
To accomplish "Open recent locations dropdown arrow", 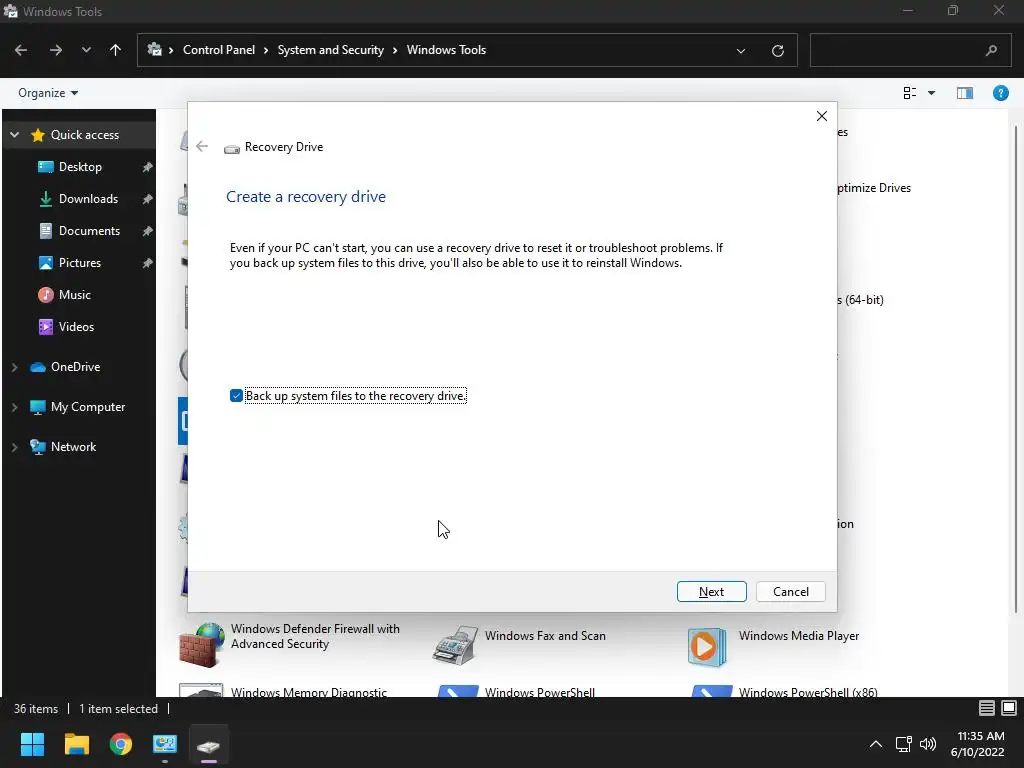I will click(86, 50).
